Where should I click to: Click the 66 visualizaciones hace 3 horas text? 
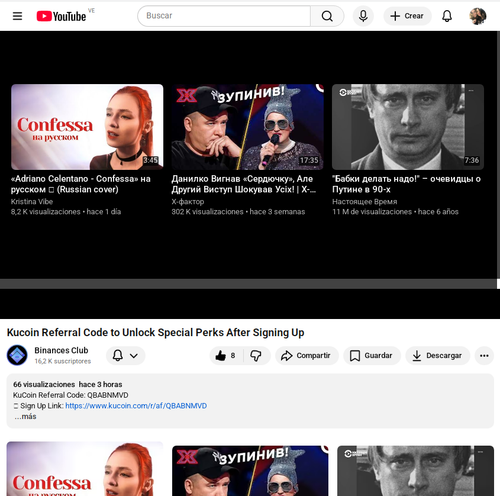click(68, 384)
